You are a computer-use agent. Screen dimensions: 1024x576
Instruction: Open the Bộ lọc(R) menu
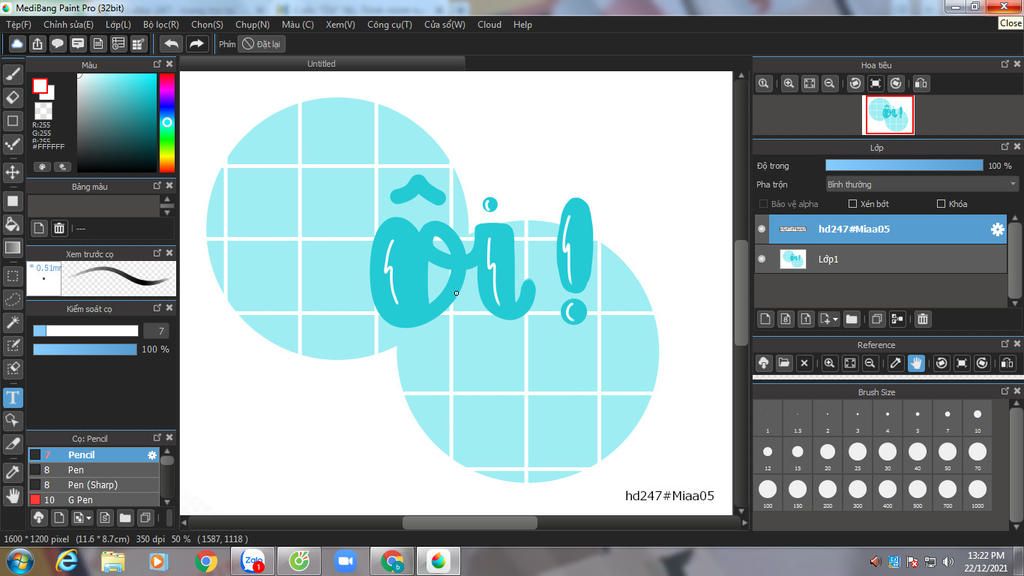click(x=161, y=24)
